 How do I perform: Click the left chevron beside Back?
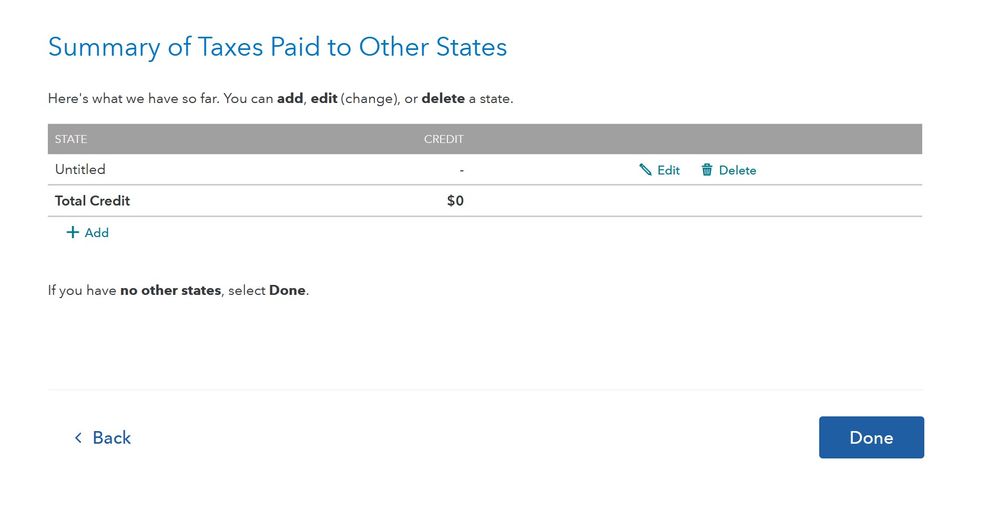coord(78,438)
